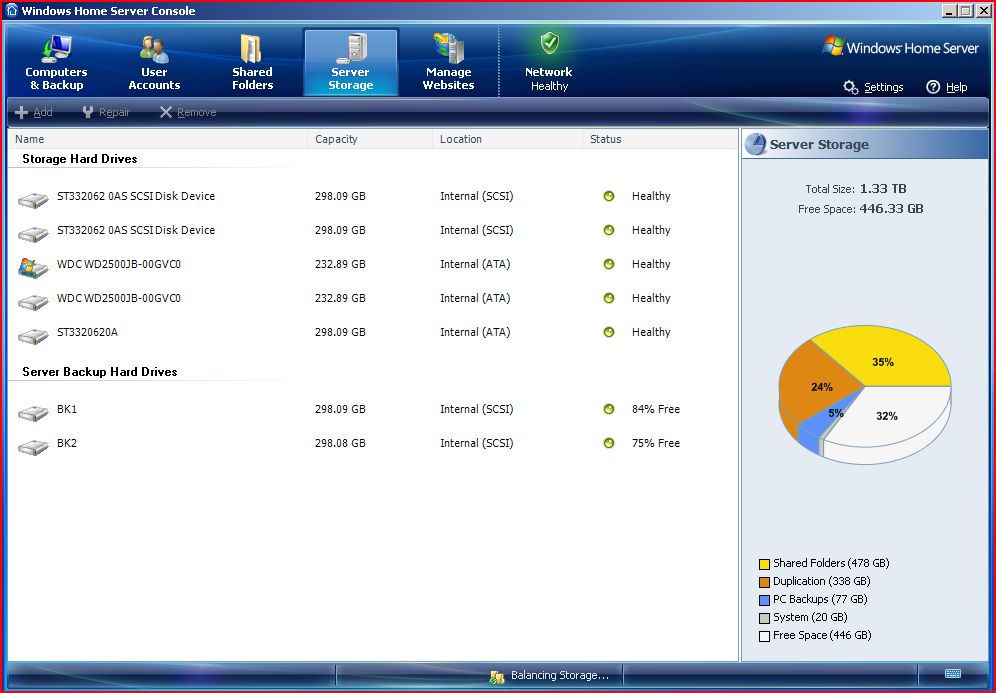
Task: Select the second WDC WD2500JB drive icon
Action: [x=33, y=302]
